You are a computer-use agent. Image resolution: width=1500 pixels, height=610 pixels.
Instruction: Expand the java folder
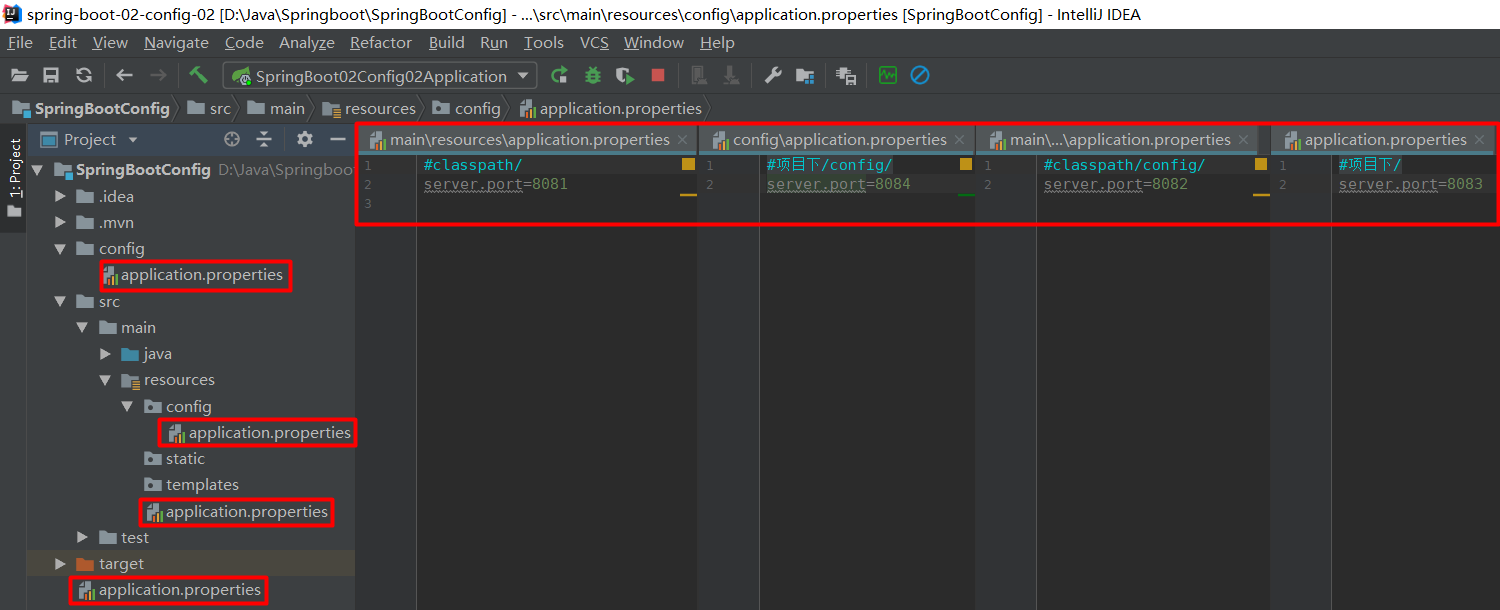click(105, 354)
